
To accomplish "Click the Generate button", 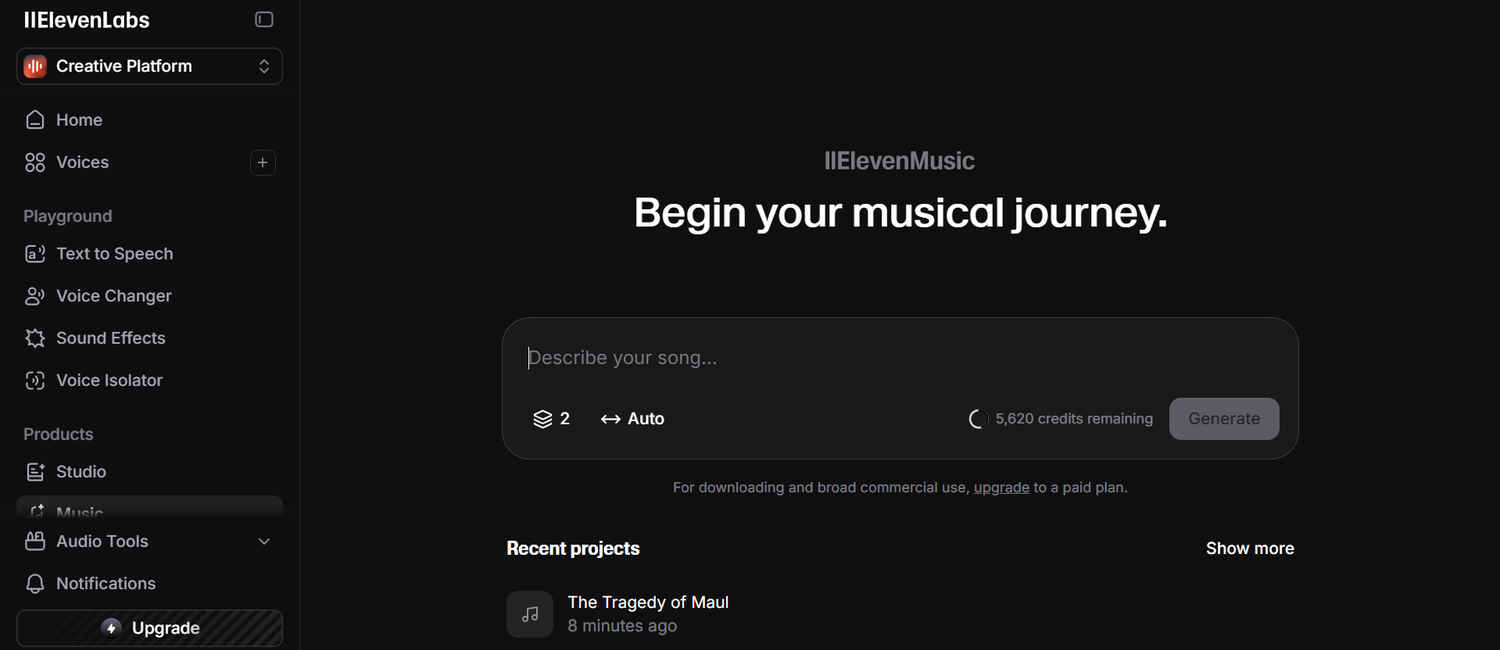I will click(x=1224, y=419).
